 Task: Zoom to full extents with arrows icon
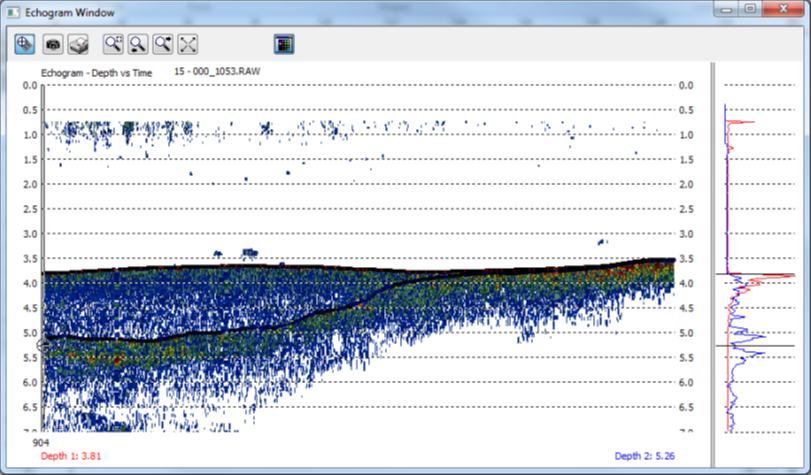coord(188,44)
